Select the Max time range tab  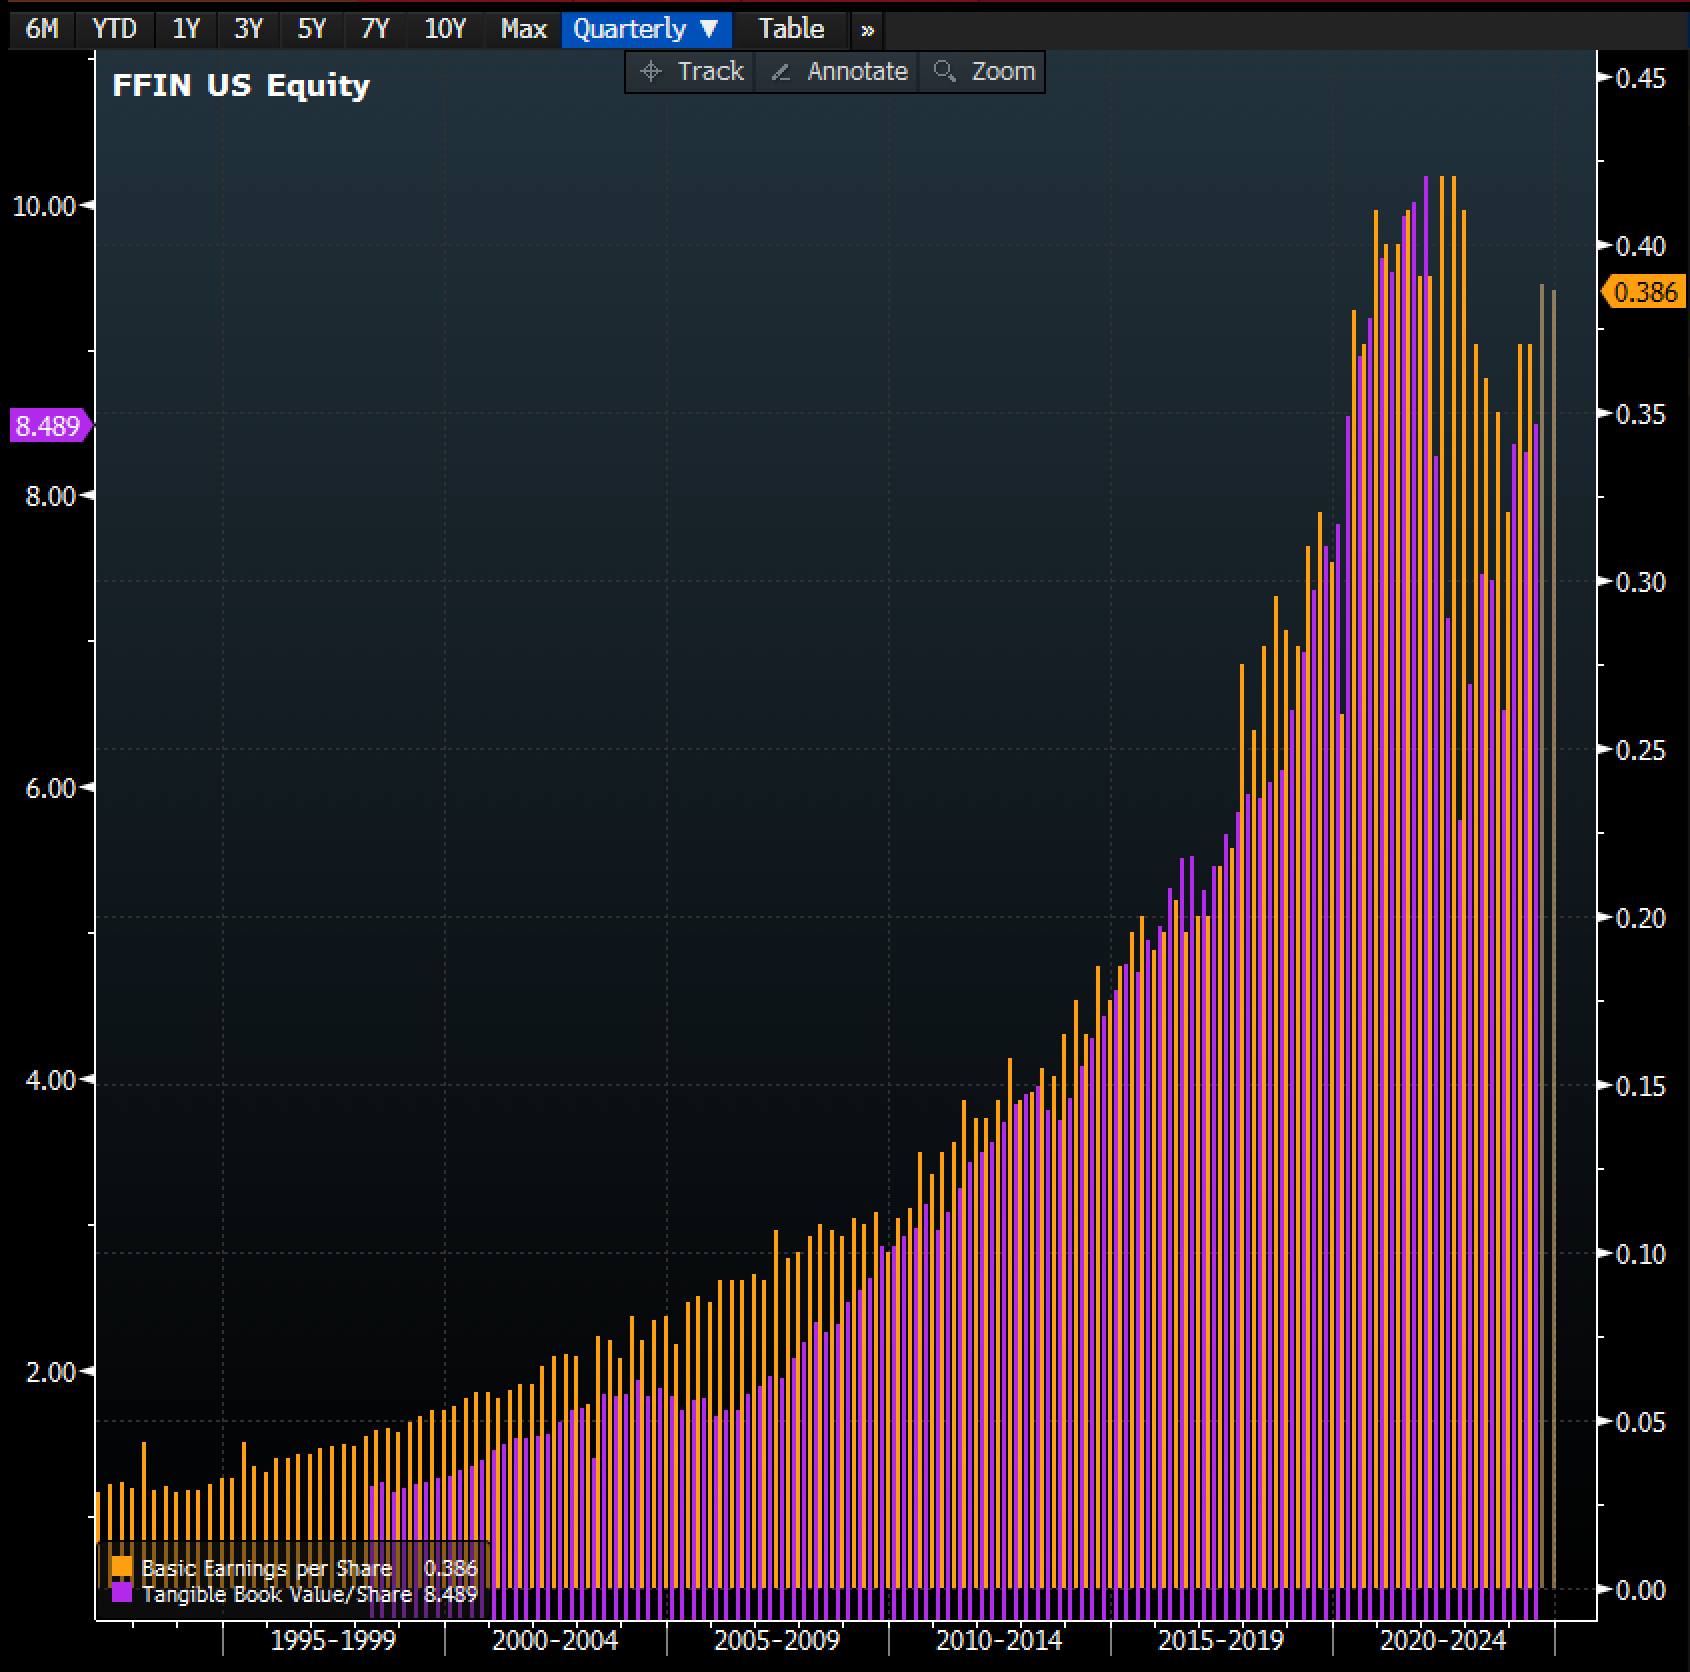pos(522,29)
